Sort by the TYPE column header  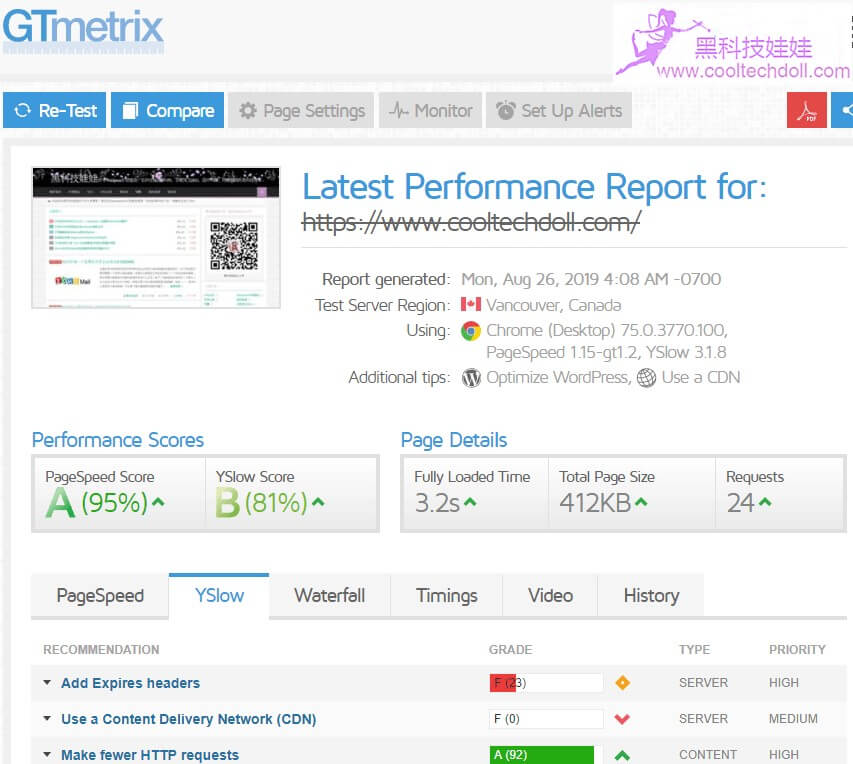pyautogui.click(x=694, y=650)
